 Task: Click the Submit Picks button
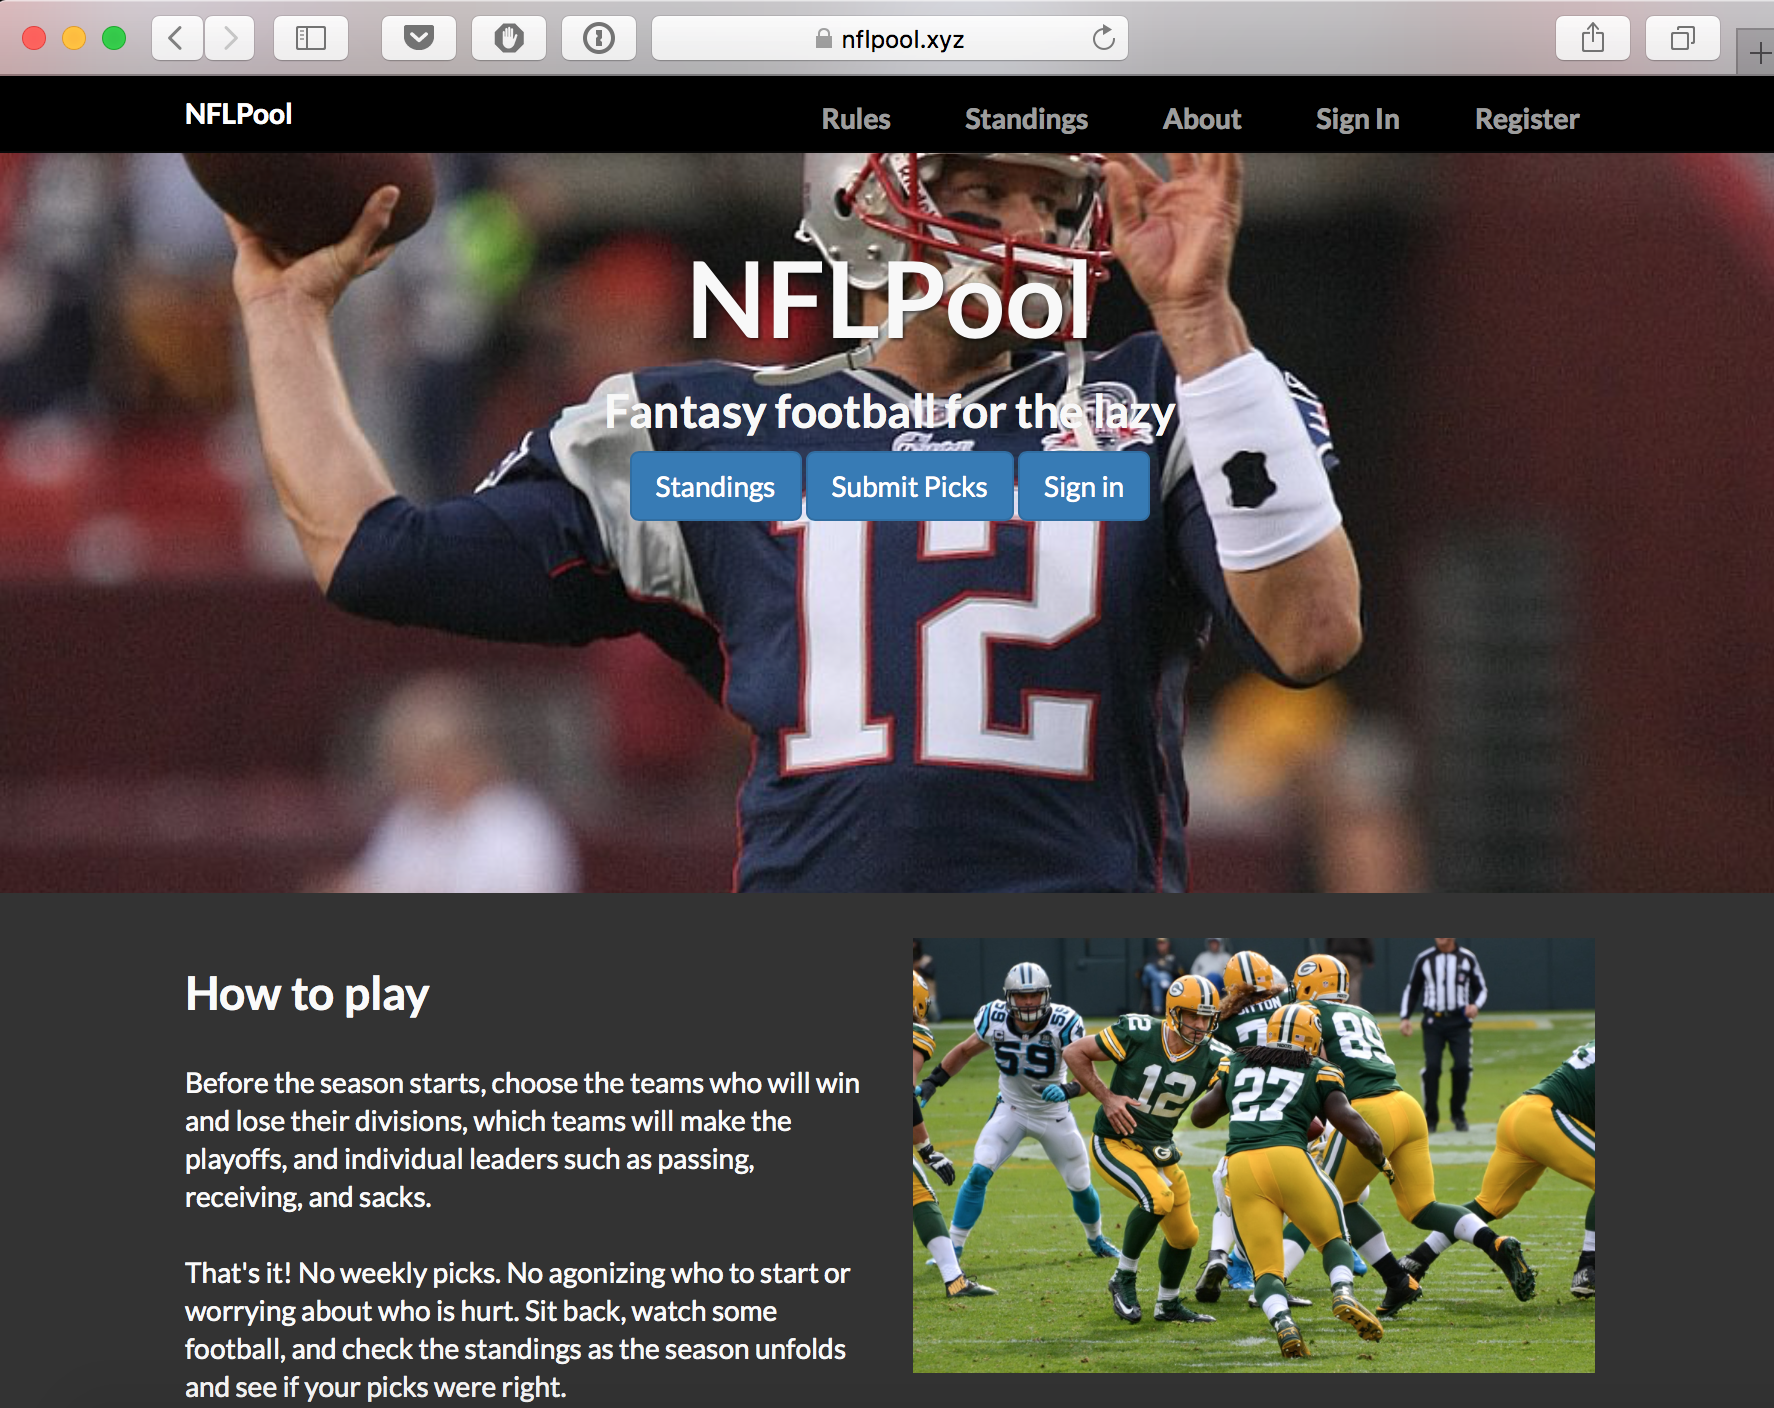pyautogui.click(x=908, y=486)
